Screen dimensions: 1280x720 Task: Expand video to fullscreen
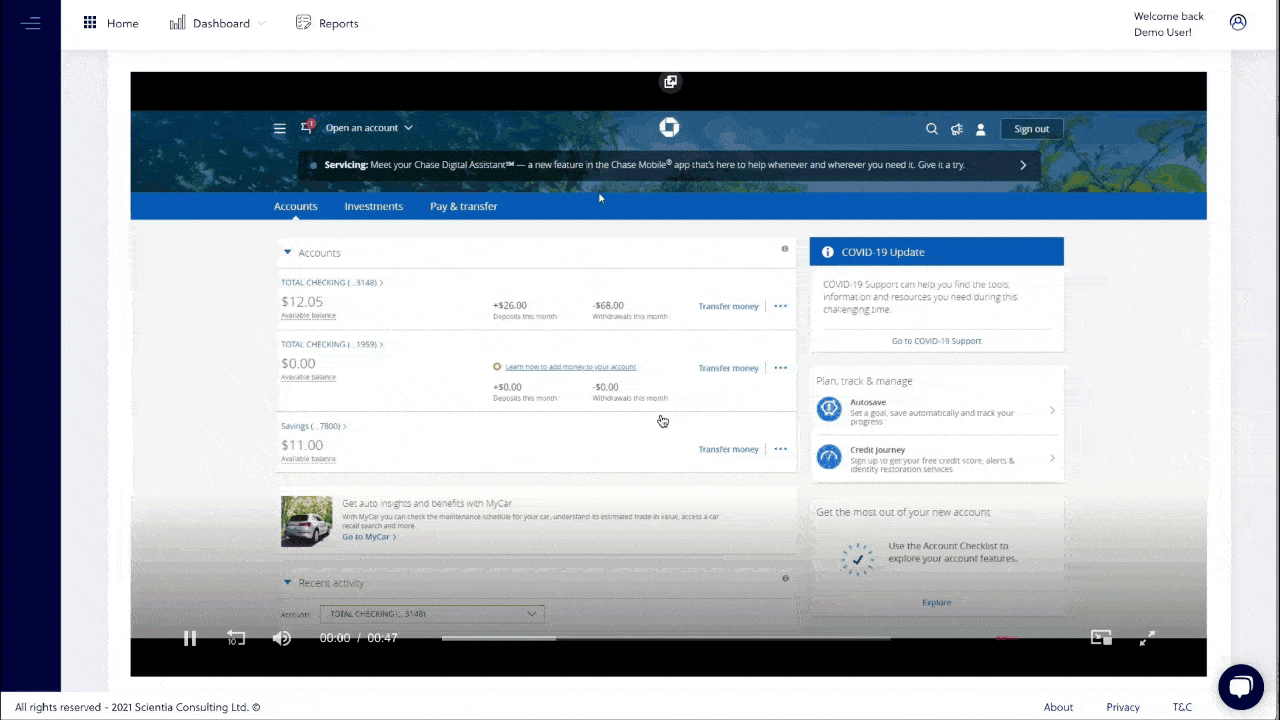(1147, 638)
